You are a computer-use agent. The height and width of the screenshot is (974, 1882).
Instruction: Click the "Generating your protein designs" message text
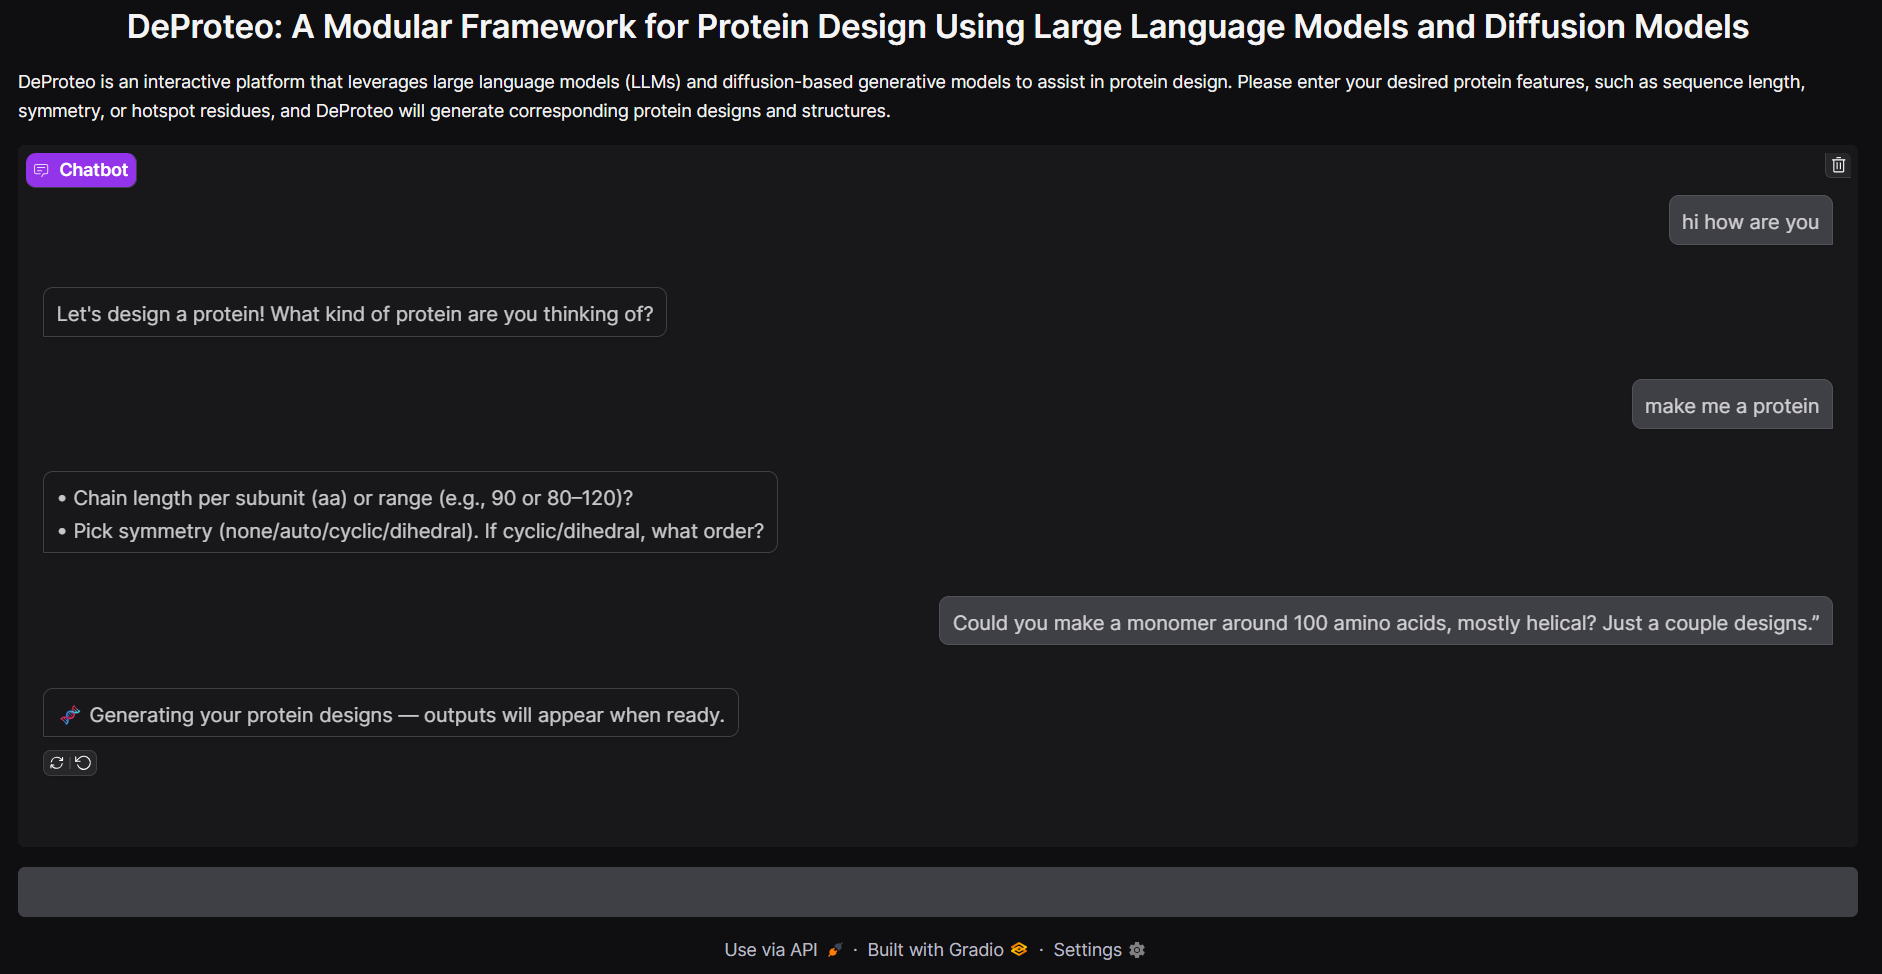[406, 715]
